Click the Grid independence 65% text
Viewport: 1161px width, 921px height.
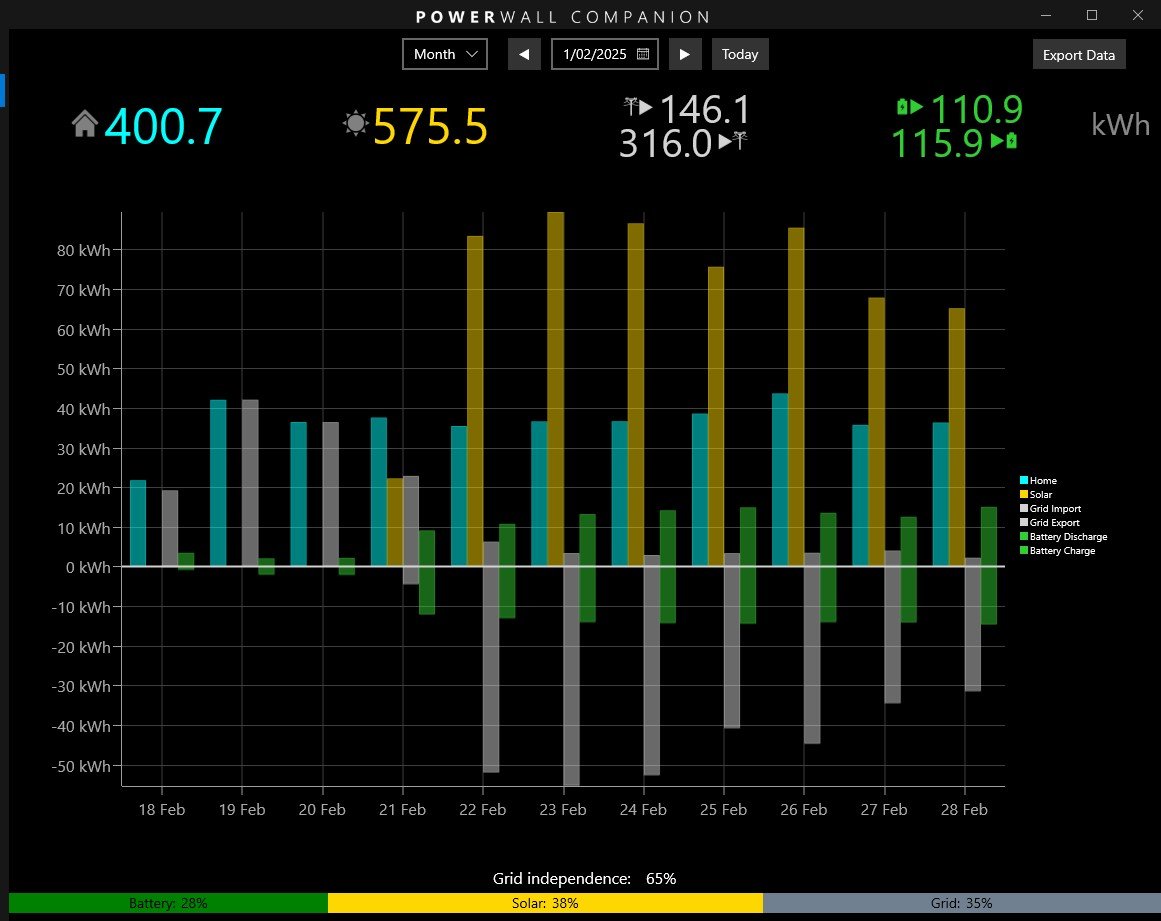[x=584, y=879]
